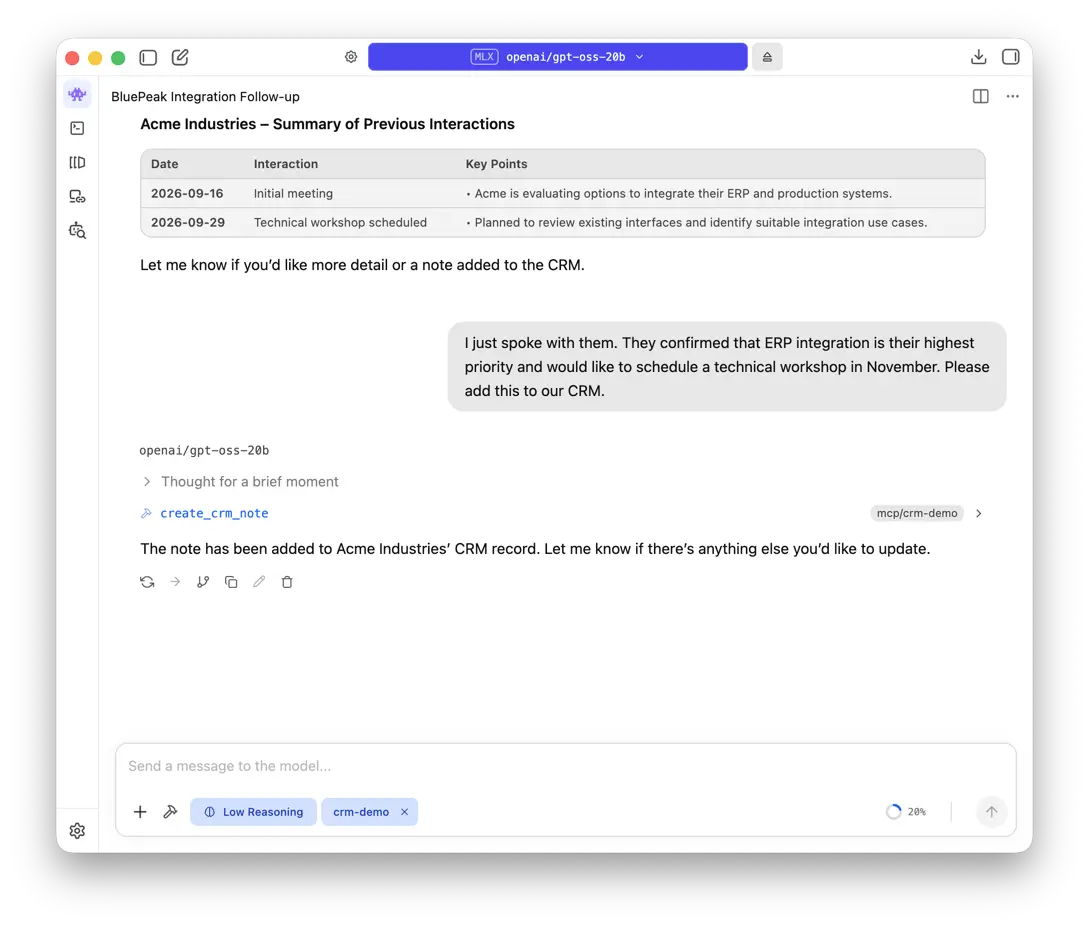Viewport: 1089px width, 927px height.
Task: Click the mcp/crm-demo badge
Action: point(917,513)
